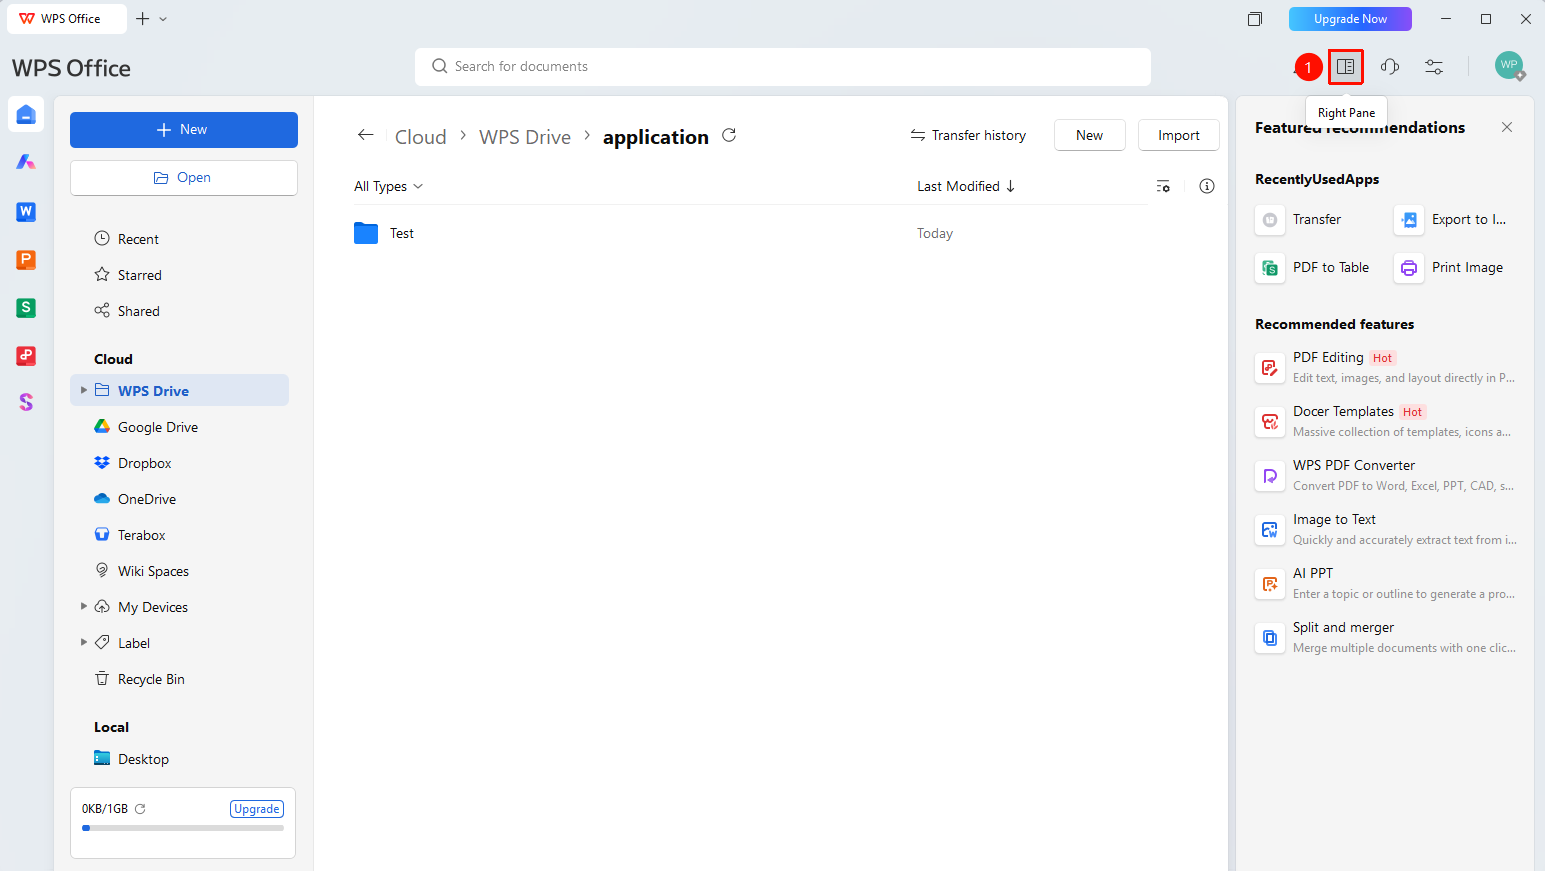Open the All Types filter dropdown

[389, 186]
